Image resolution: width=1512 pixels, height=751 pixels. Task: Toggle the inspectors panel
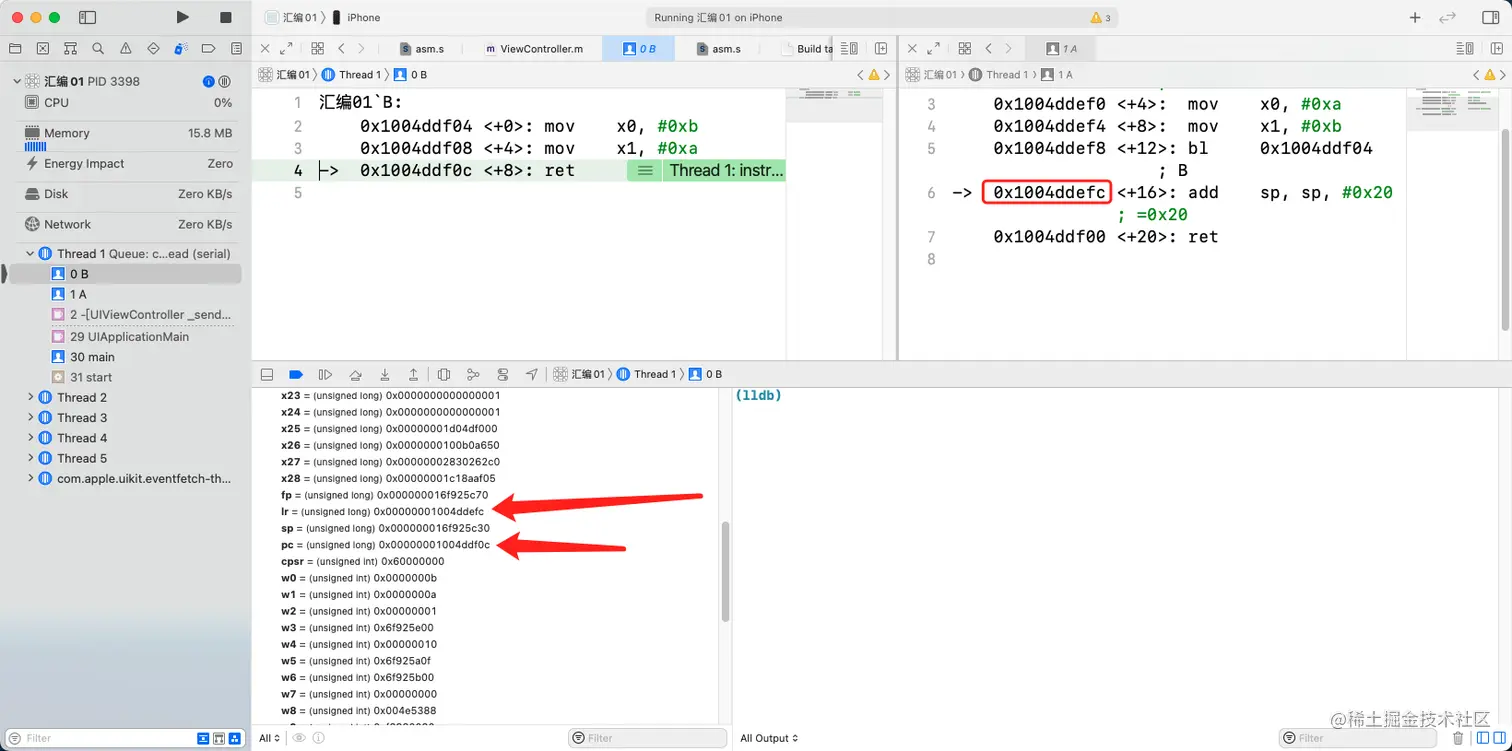tap(1489, 17)
